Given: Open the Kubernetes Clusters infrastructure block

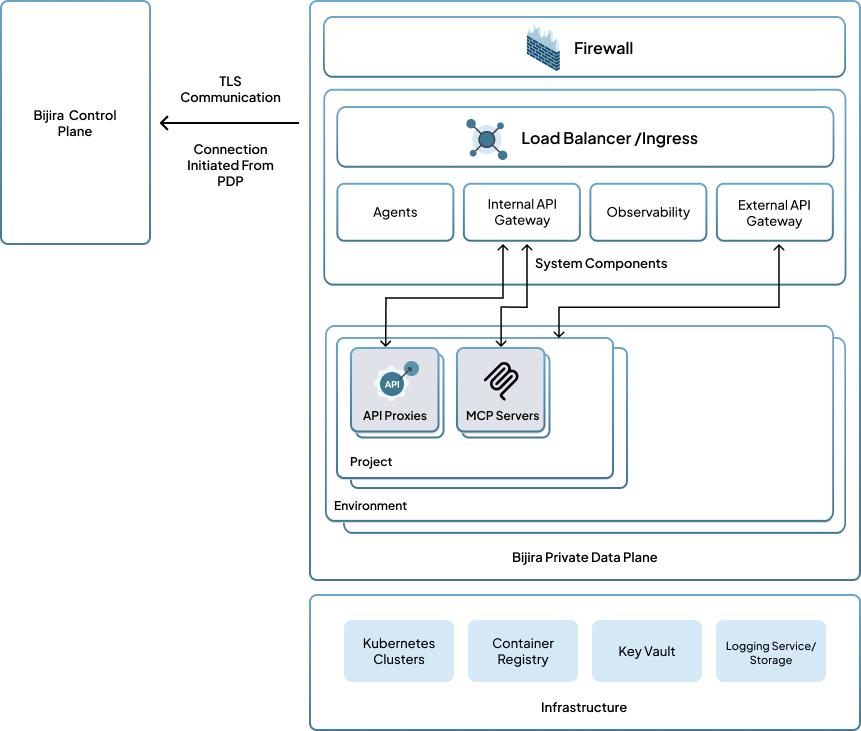Looking at the screenshot, I should 399,651.
